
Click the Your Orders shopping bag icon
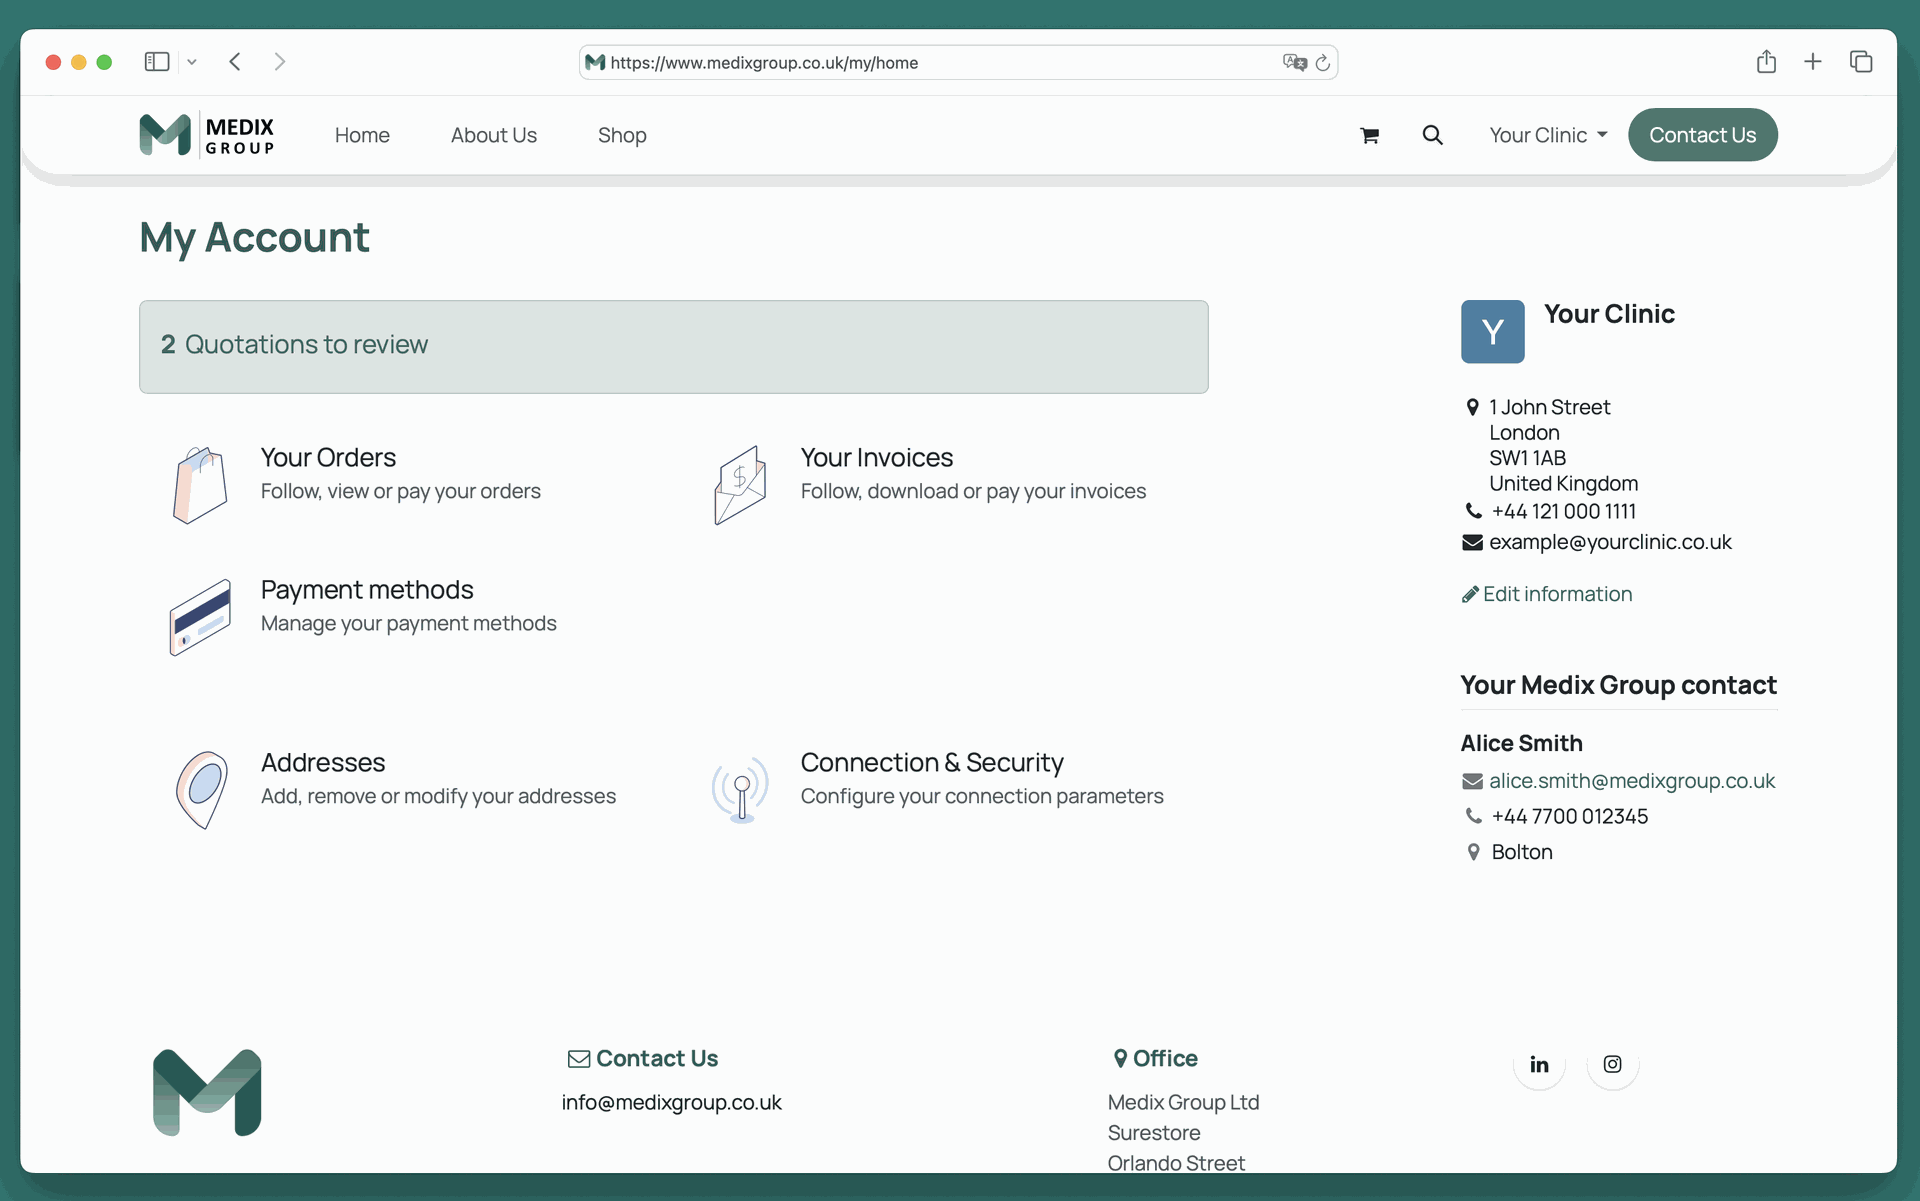click(x=200, y=485)
